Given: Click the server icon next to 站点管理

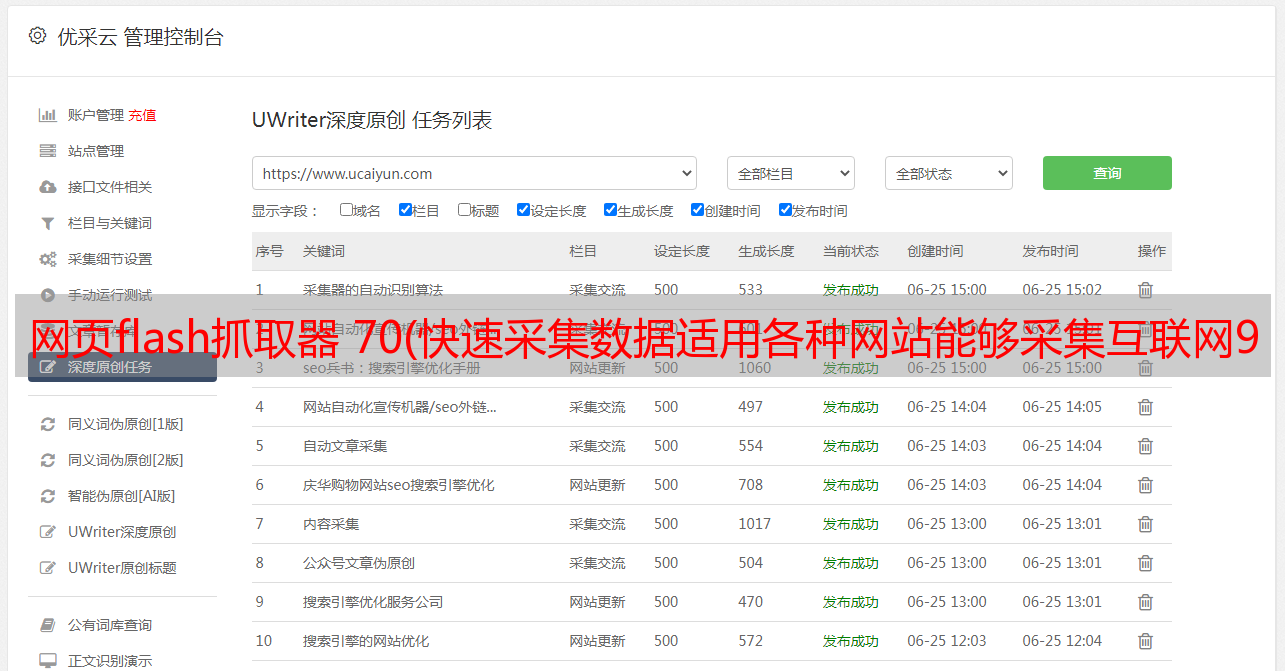Looking at the screenshot, I should tap(47, 151).
